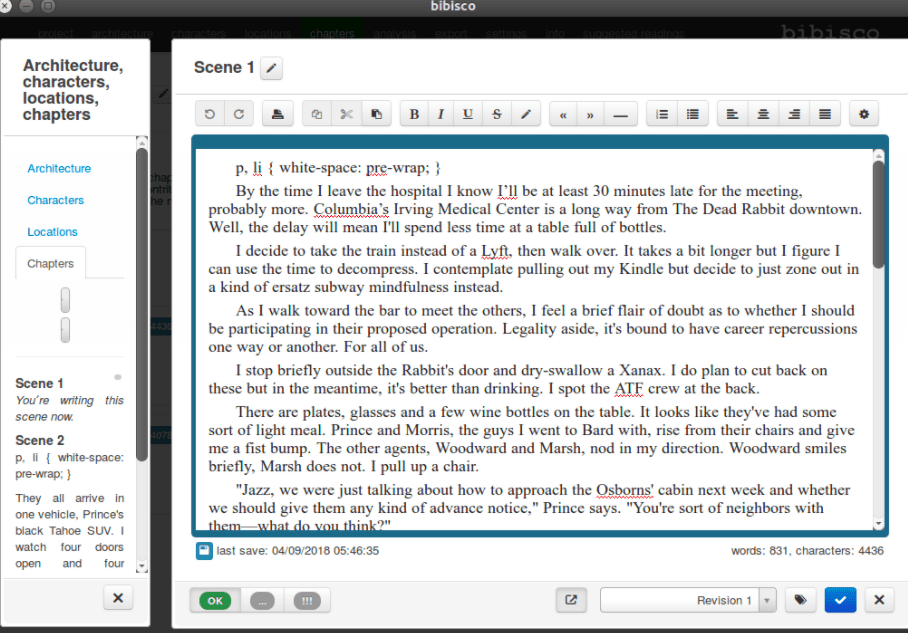Justify the text alignment

point(824,114)
